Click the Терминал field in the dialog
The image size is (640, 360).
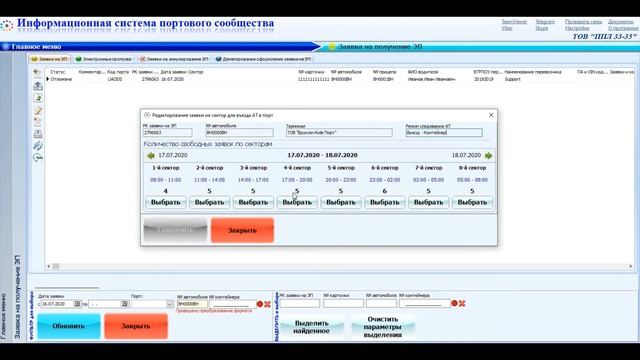click(339, 133)
